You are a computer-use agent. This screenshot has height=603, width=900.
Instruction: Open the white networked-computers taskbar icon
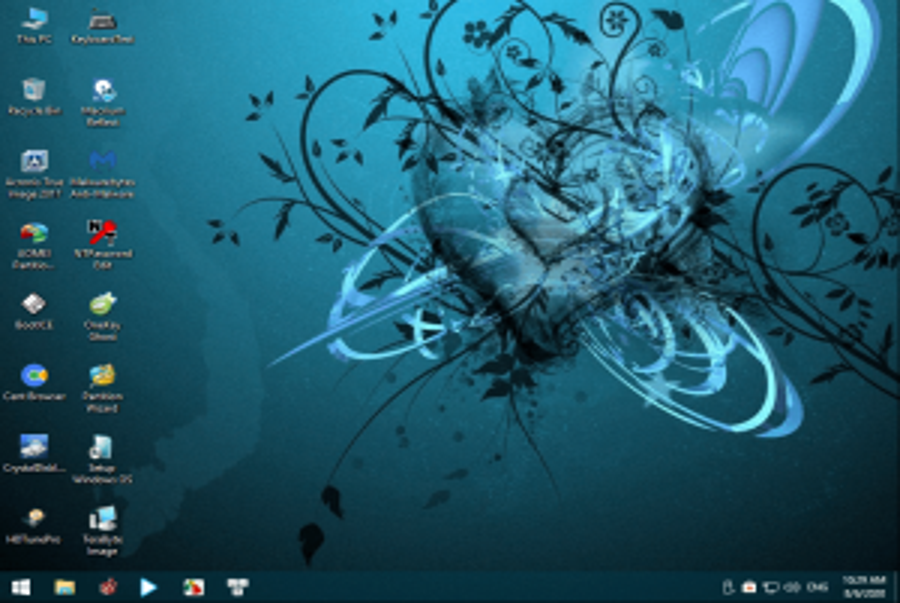pyautogui.click(x=237, y=587)
